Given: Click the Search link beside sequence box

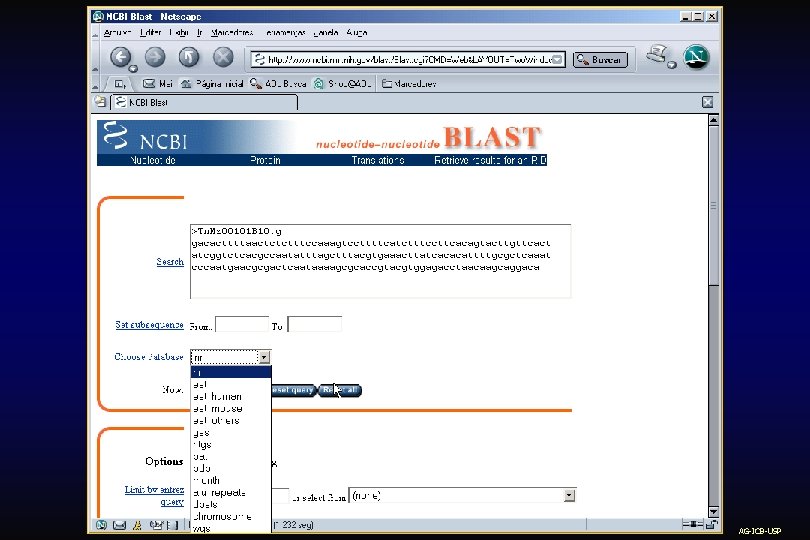Looking at the screenshot, I should click(x=170, y=261).
